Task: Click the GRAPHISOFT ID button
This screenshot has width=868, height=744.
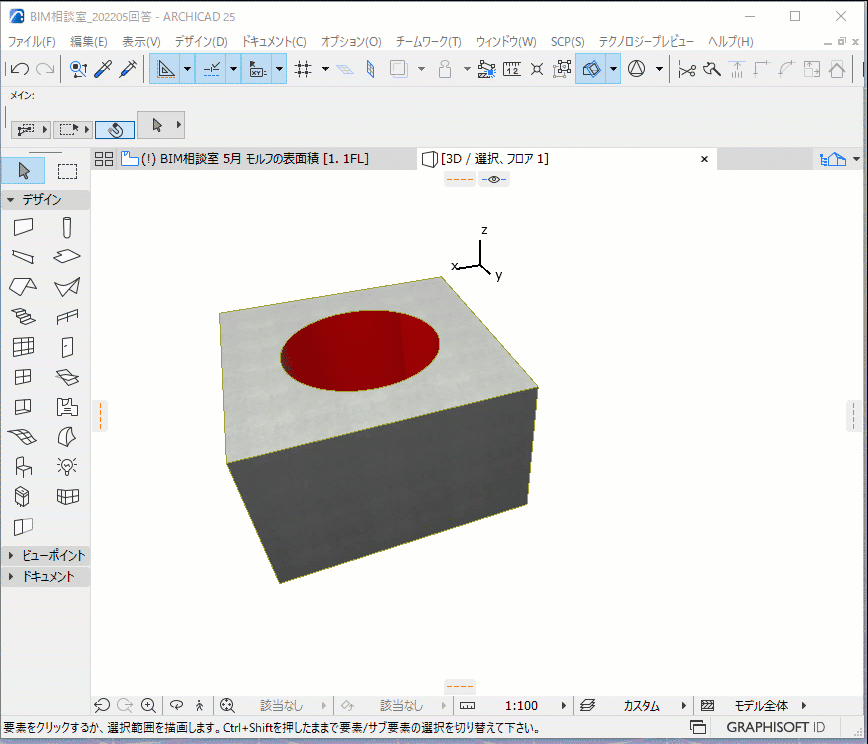Action: coord(776,727)
